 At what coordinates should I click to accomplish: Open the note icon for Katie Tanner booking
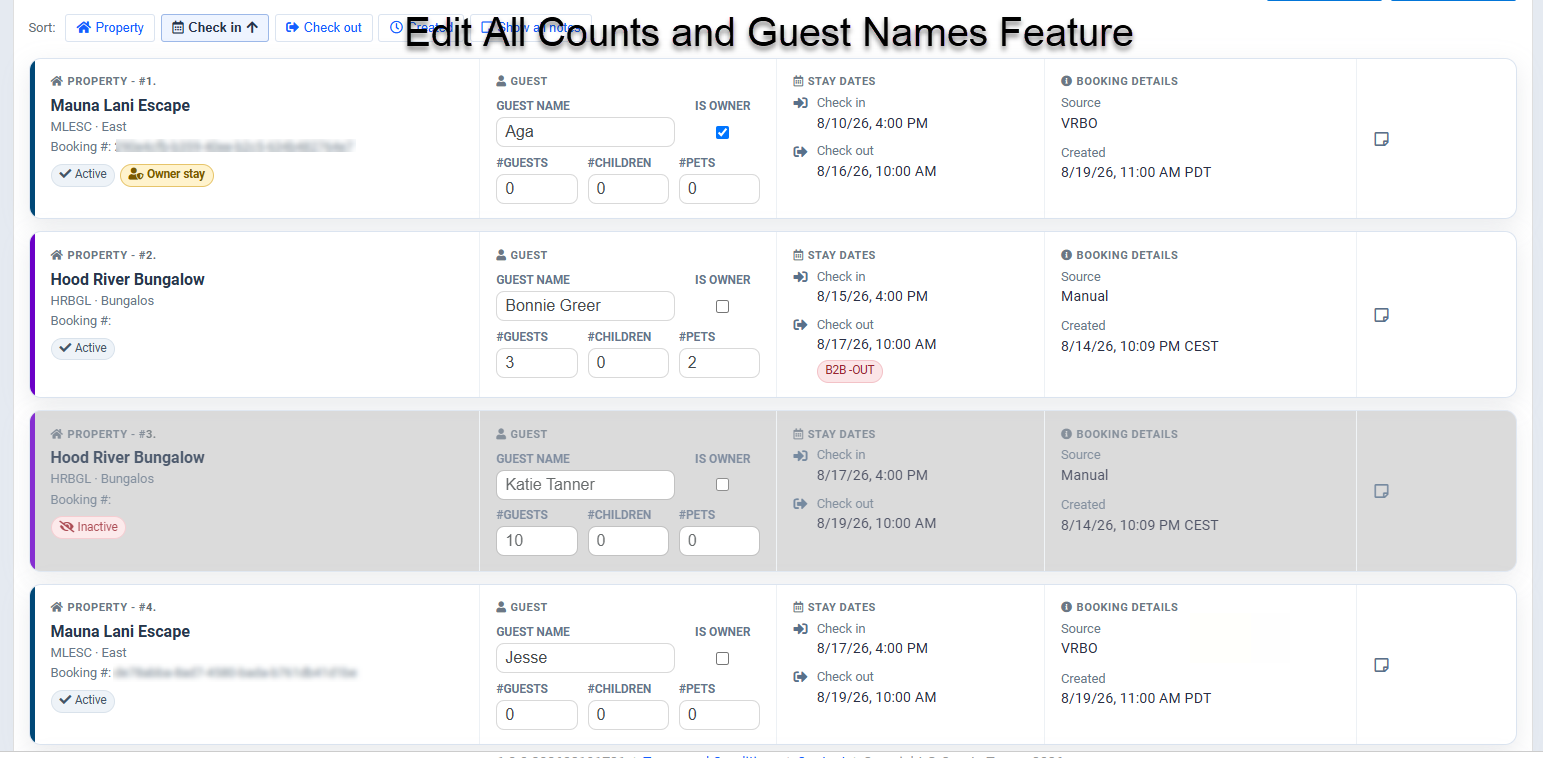[1381, 491]
